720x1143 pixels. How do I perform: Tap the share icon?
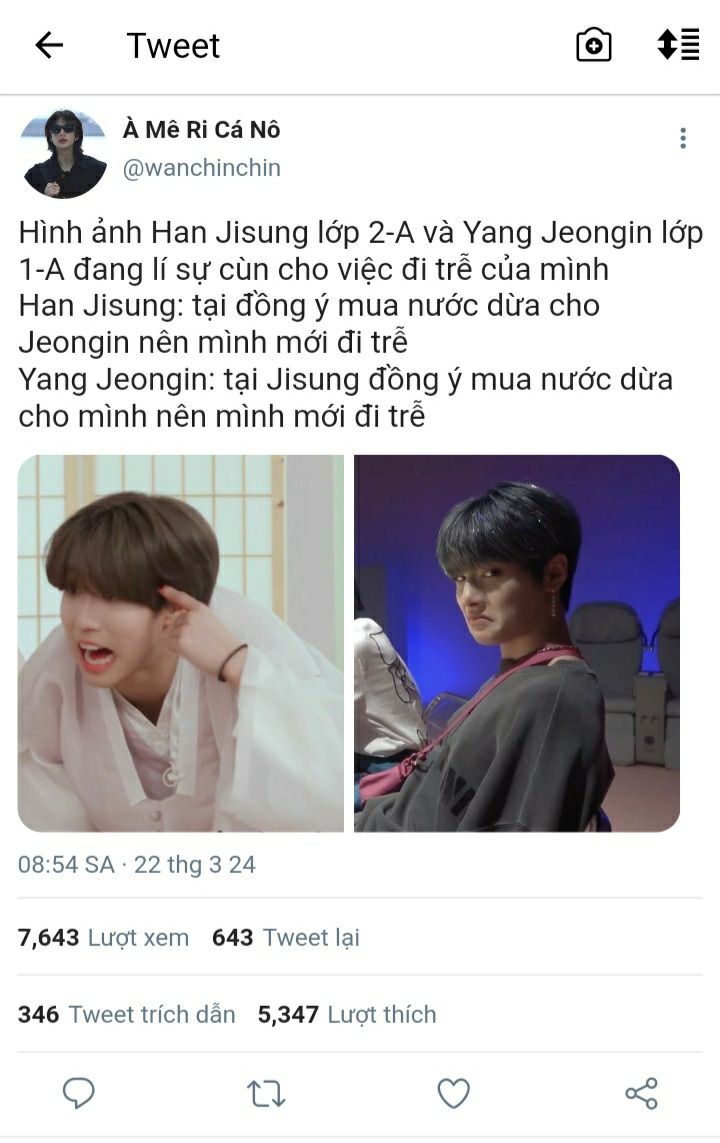[x=641, y=1093]
